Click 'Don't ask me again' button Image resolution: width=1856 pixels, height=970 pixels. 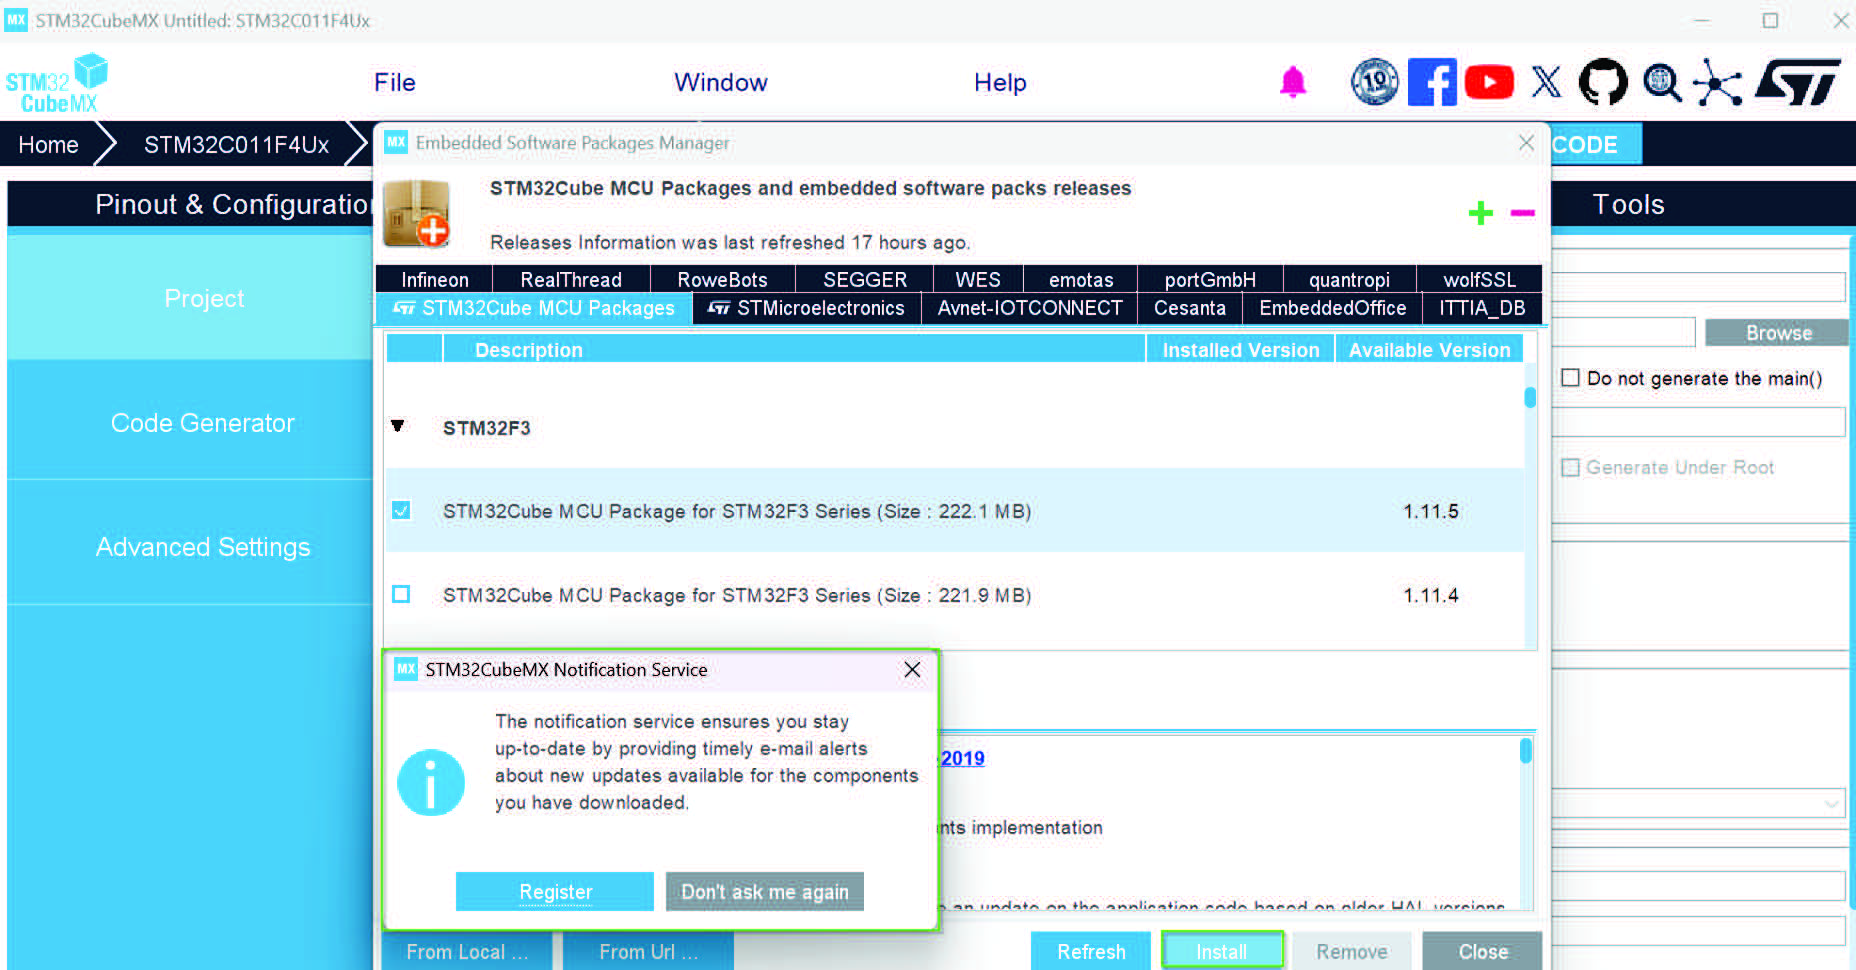click(x=765, y=891)
